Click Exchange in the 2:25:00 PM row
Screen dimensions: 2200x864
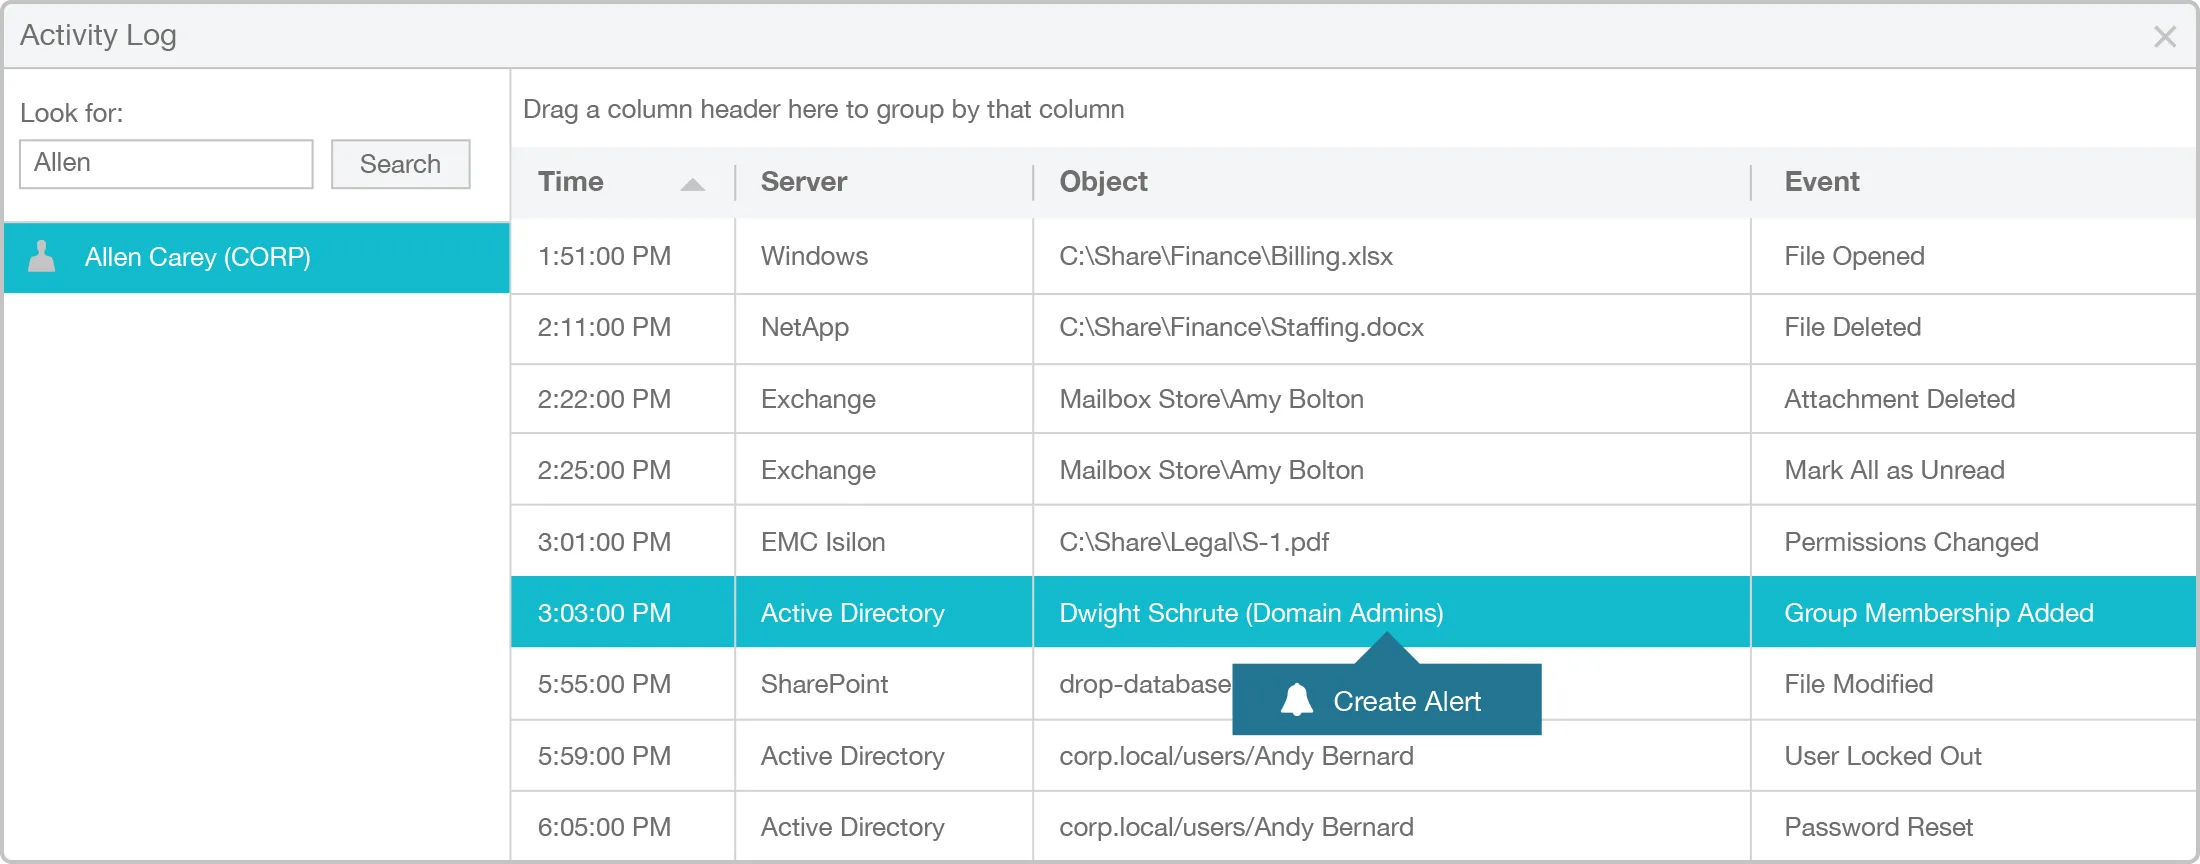click(x=884, y=470)
